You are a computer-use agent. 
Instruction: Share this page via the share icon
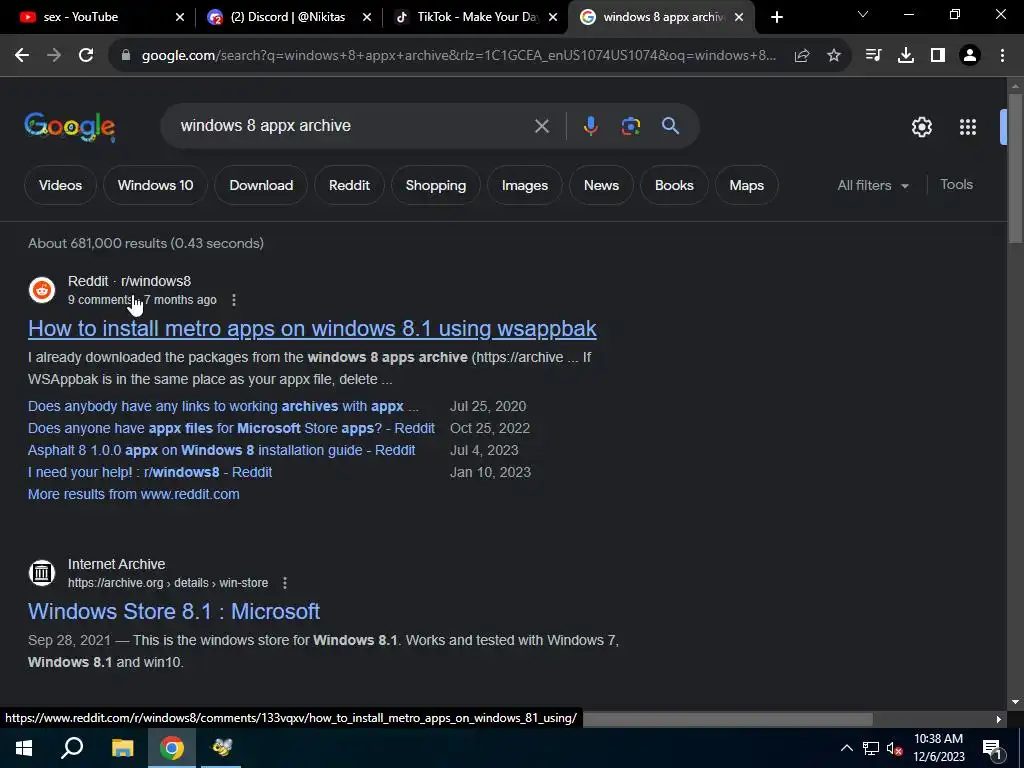(x=802, y=56)
